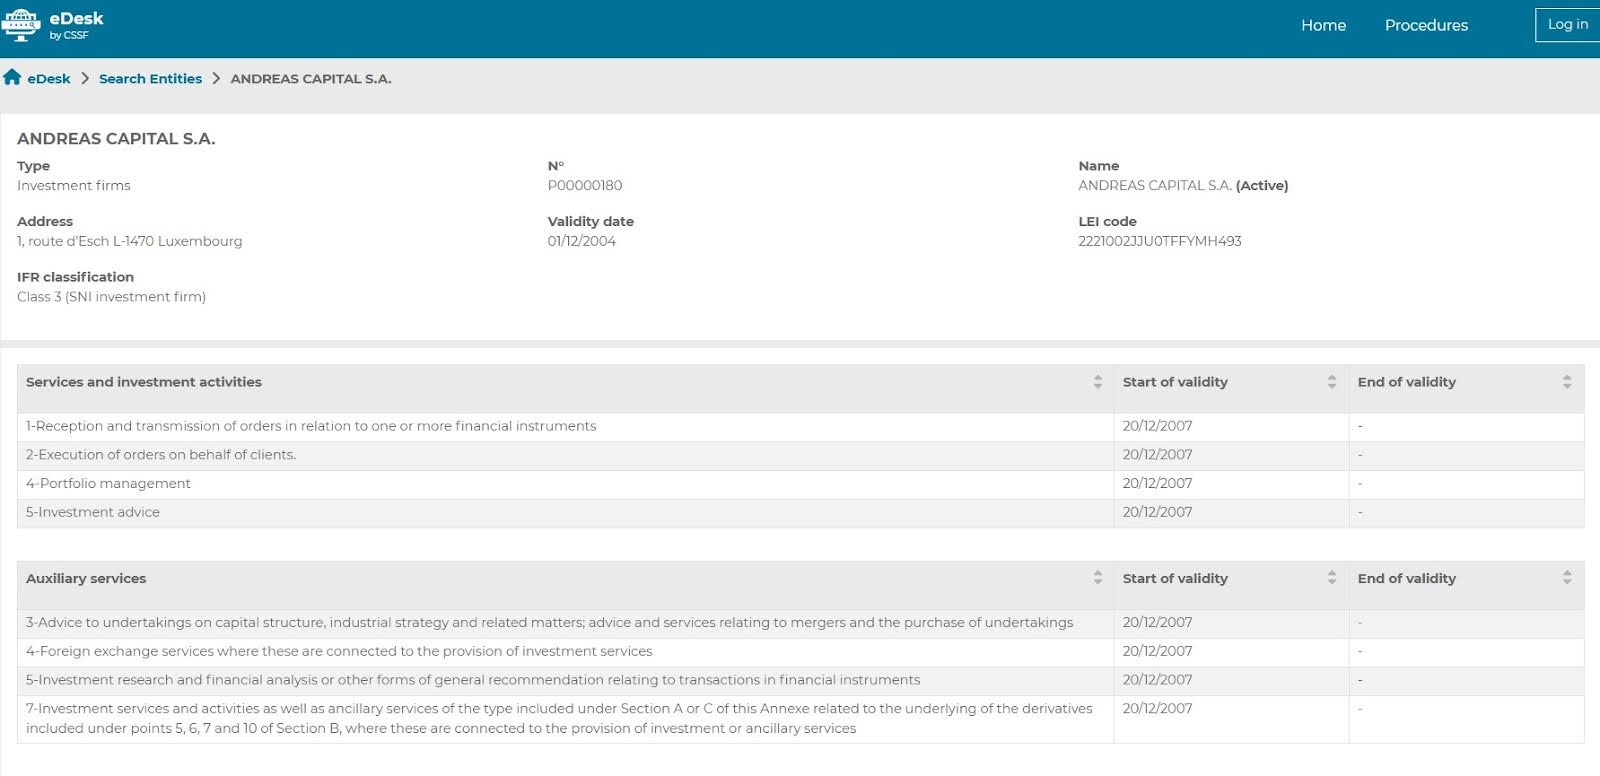Sort Start of validity in services table

tap(1331, 382)
